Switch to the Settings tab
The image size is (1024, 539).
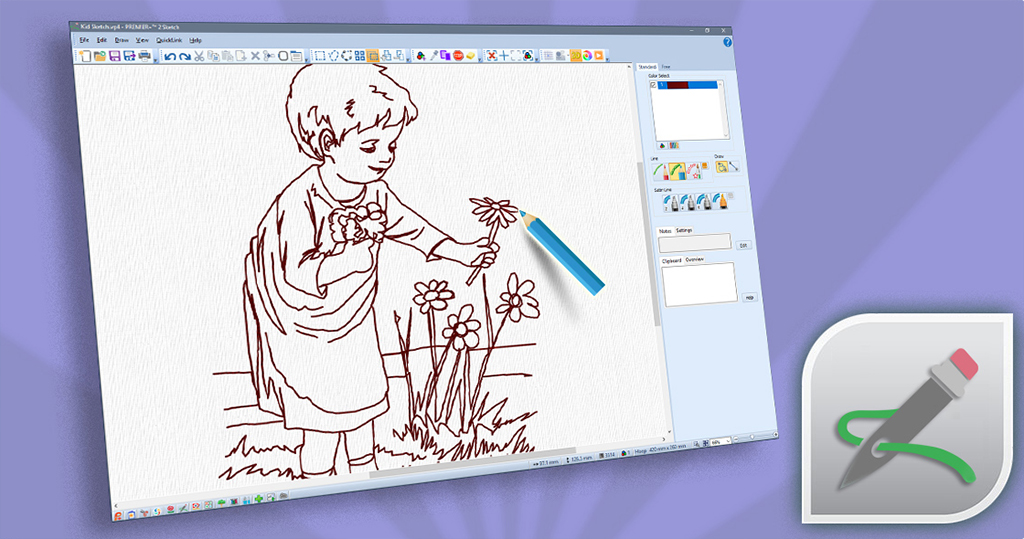[684, 231]
